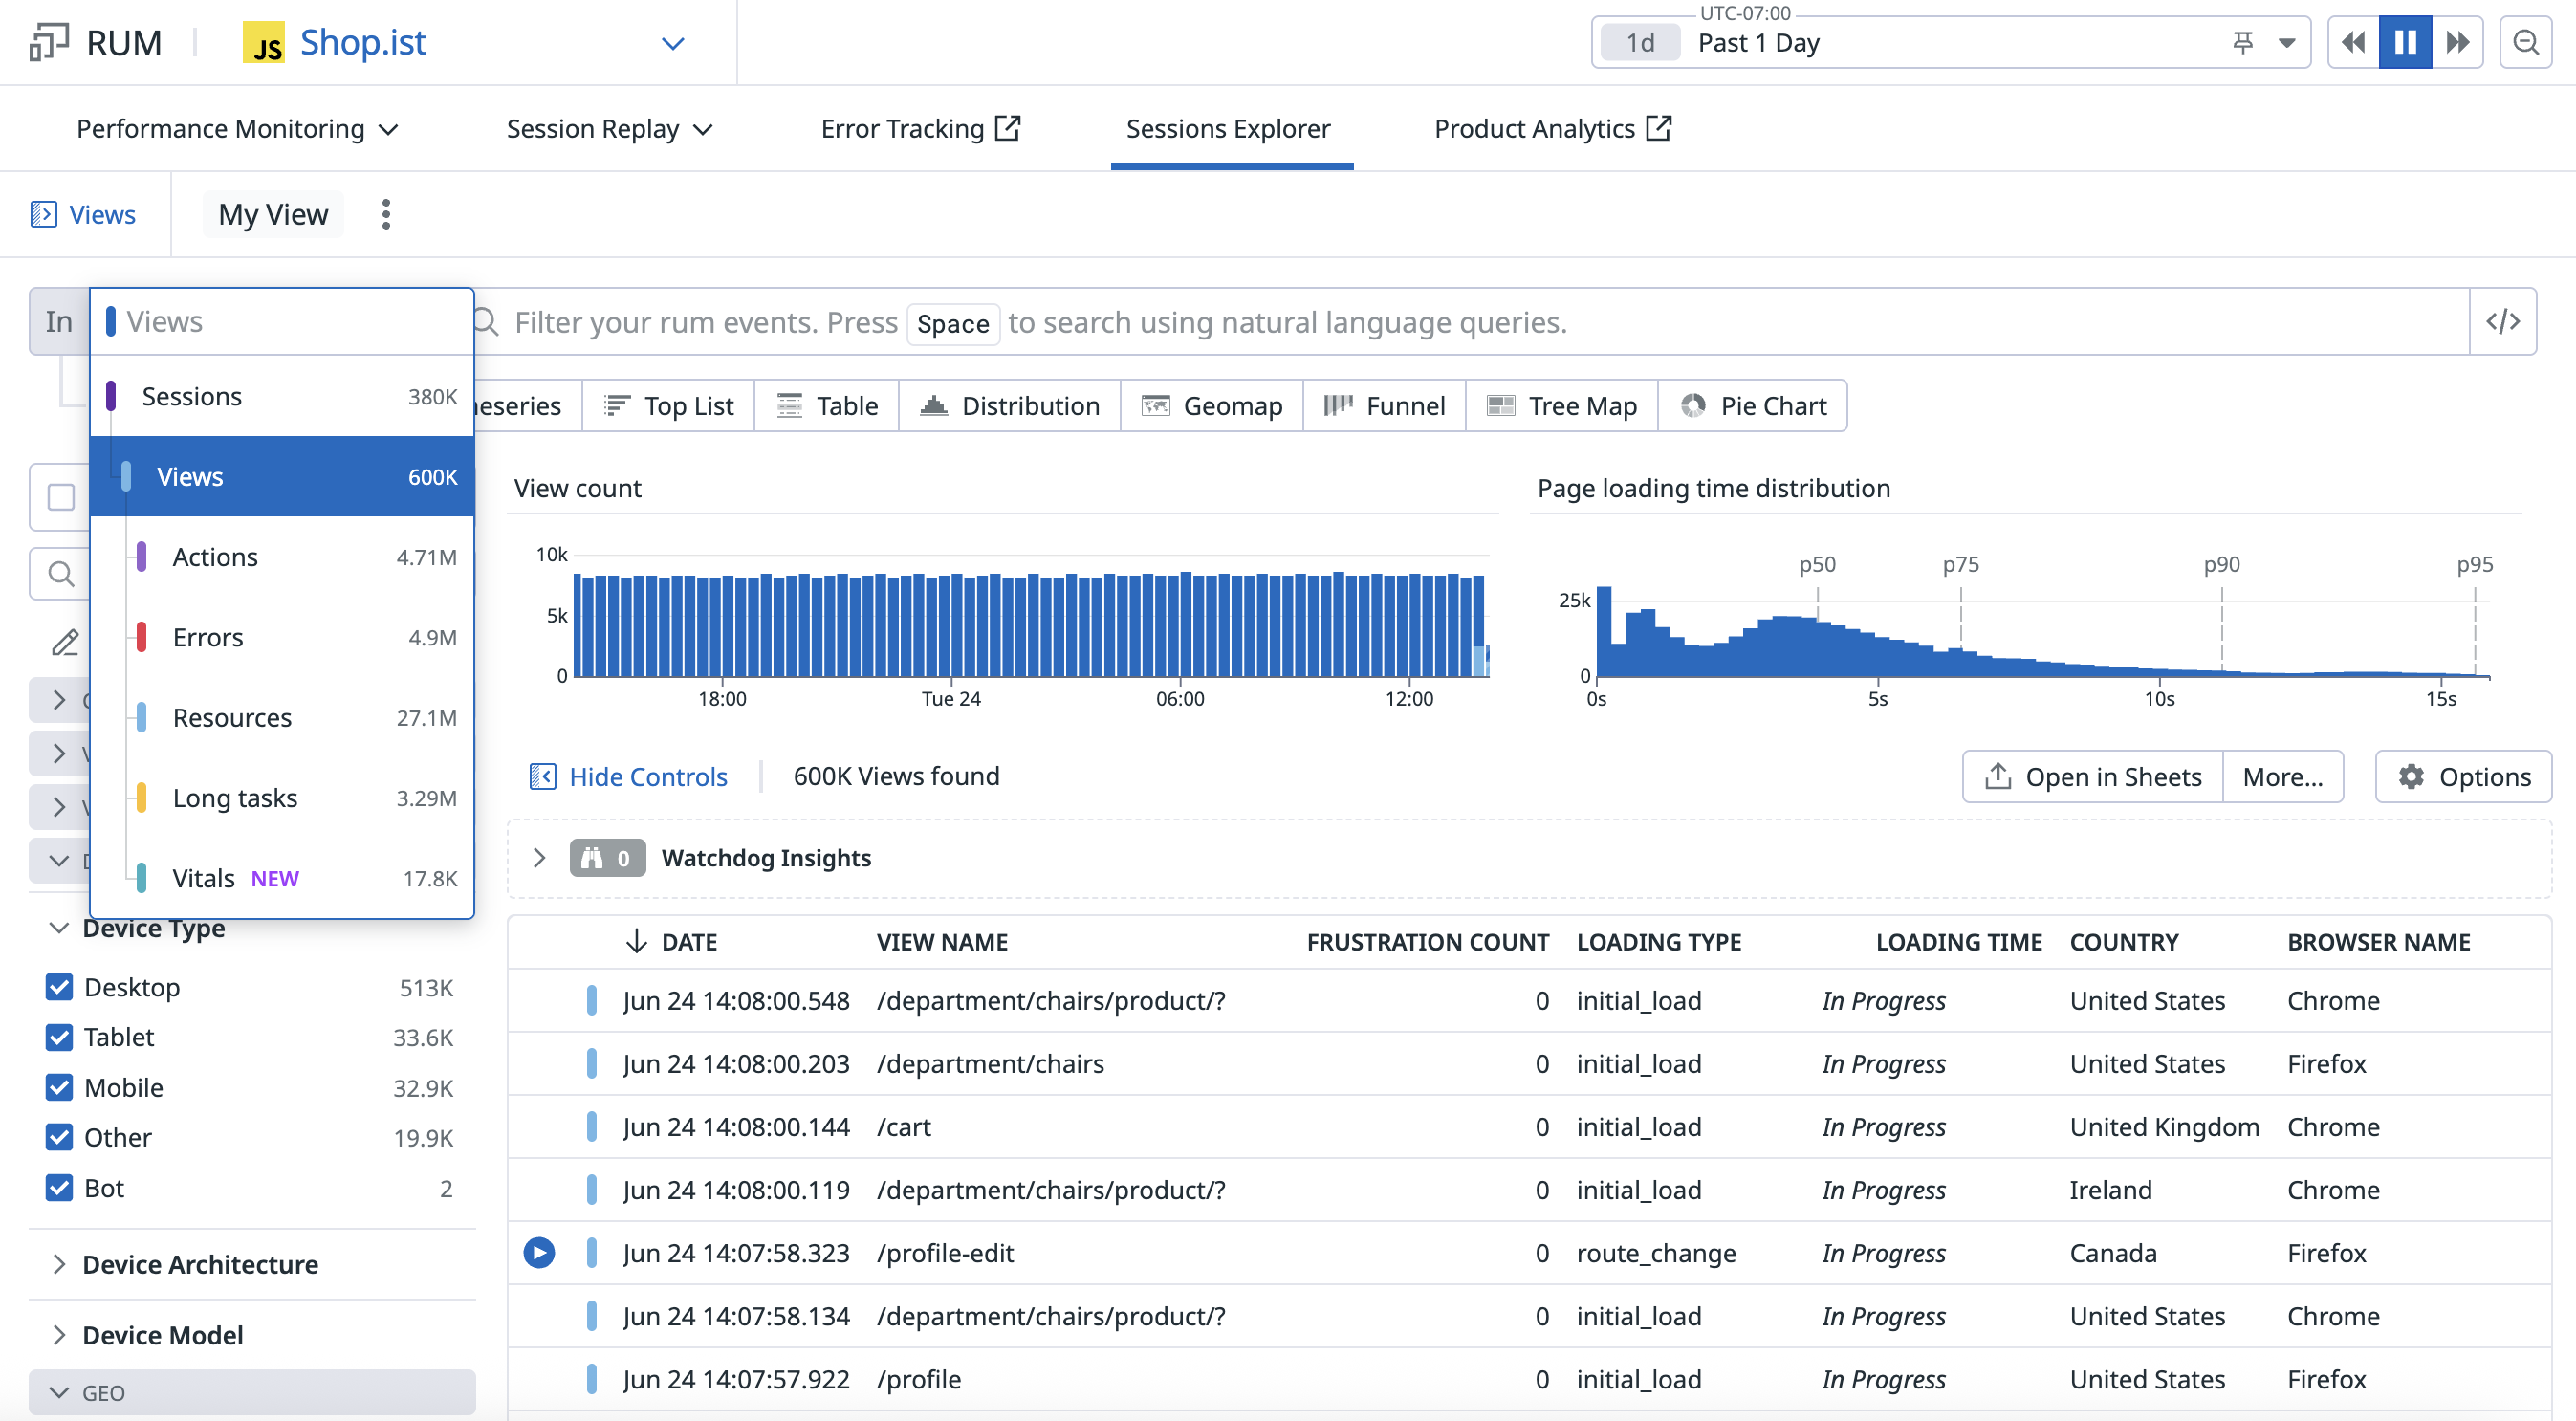
Task: Switch to Table visualization
Action: tap(827, 406)
